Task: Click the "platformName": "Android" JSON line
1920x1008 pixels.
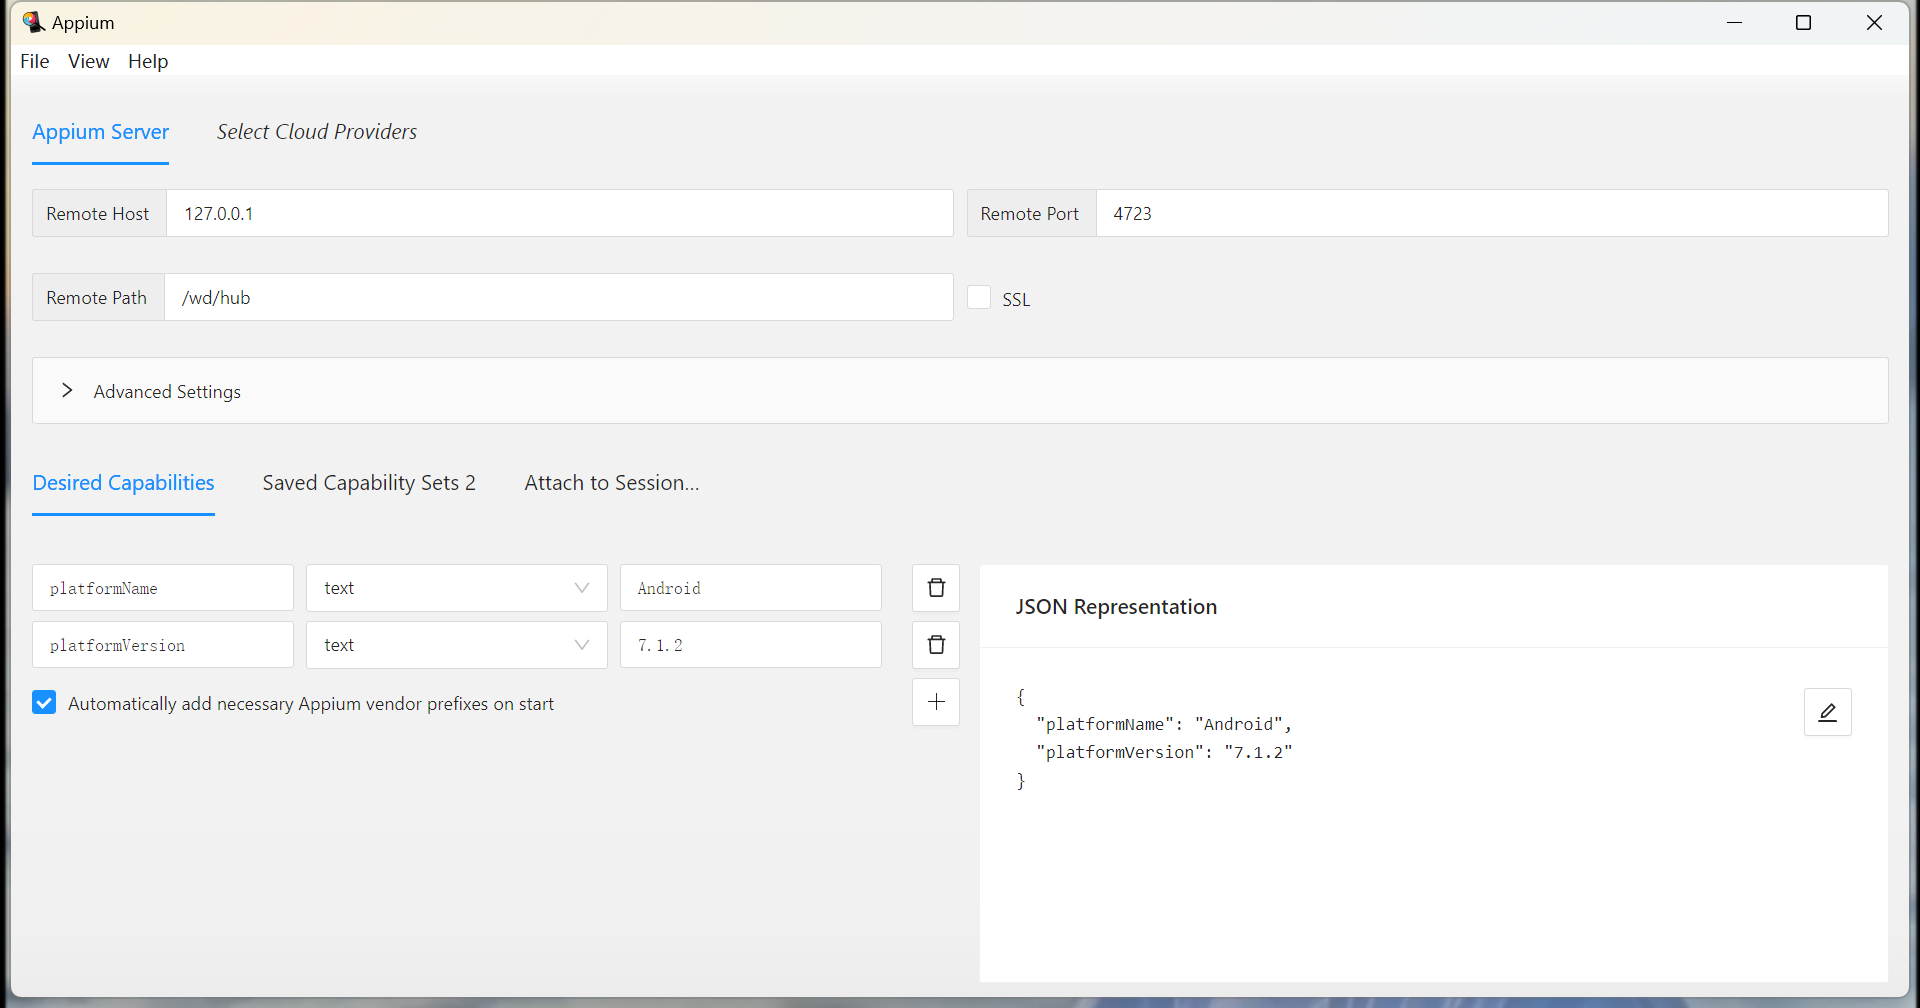Action: (1164, 724)
